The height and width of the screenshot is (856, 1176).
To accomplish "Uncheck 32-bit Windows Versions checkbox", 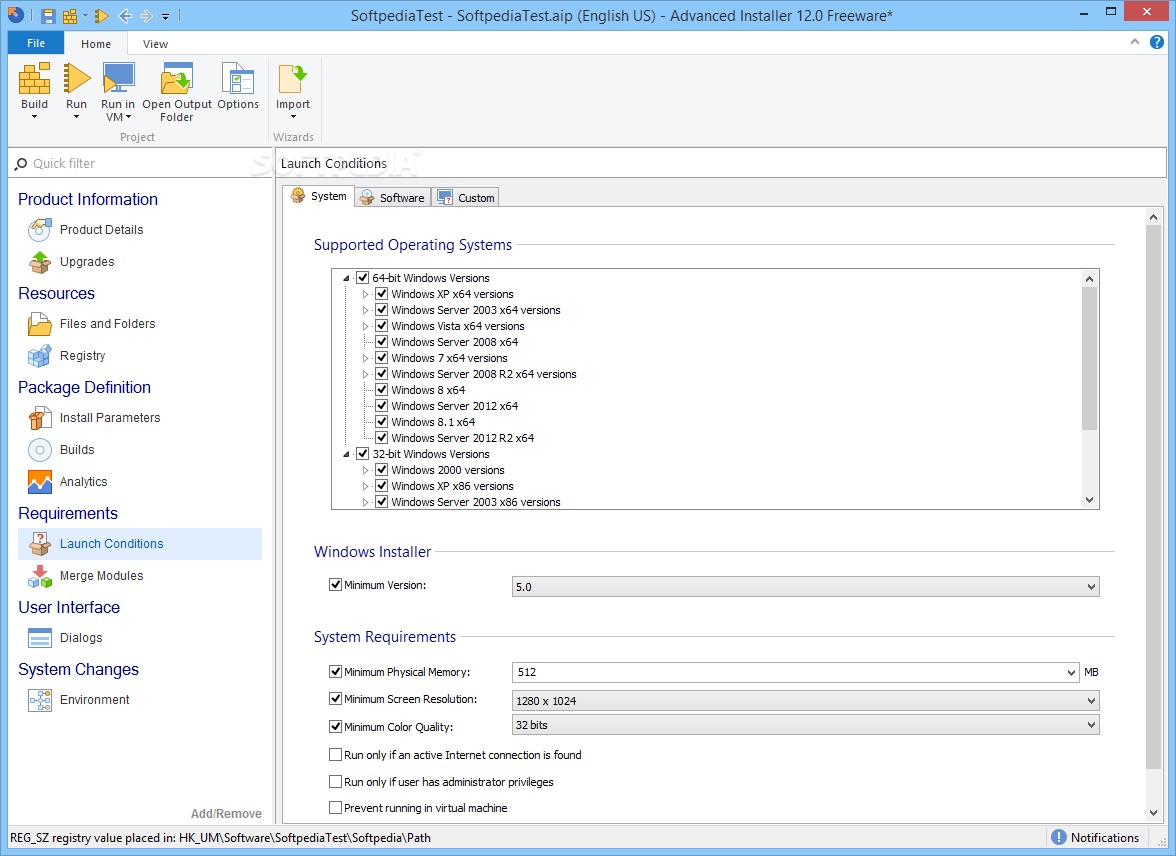I will [362, 454].
